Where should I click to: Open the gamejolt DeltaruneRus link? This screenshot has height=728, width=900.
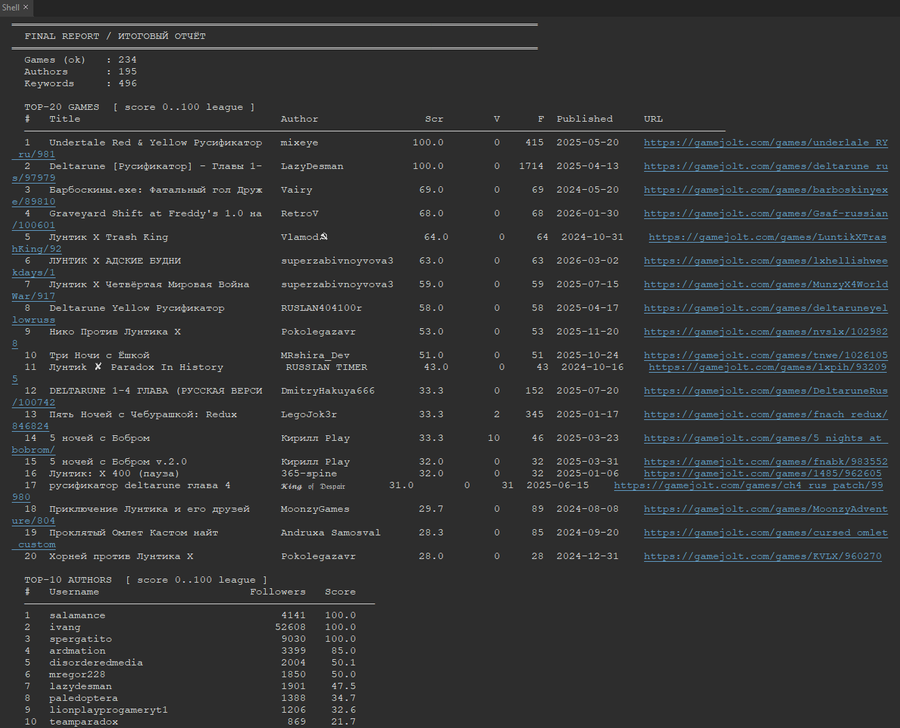[766, 390]
